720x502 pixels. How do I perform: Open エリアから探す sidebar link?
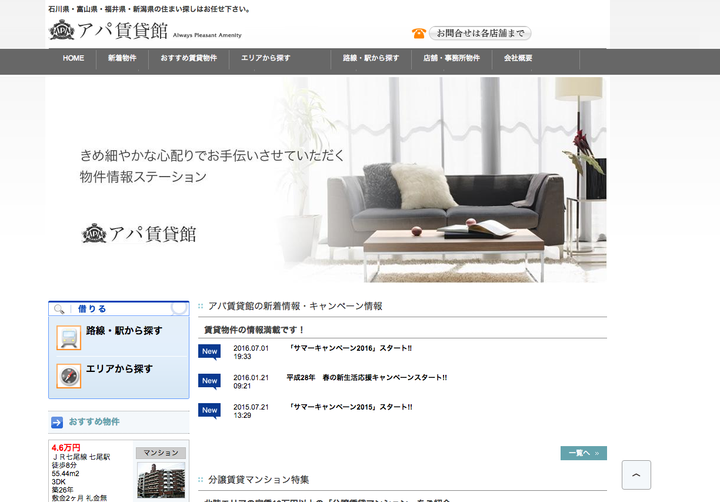tap(119, 369)
